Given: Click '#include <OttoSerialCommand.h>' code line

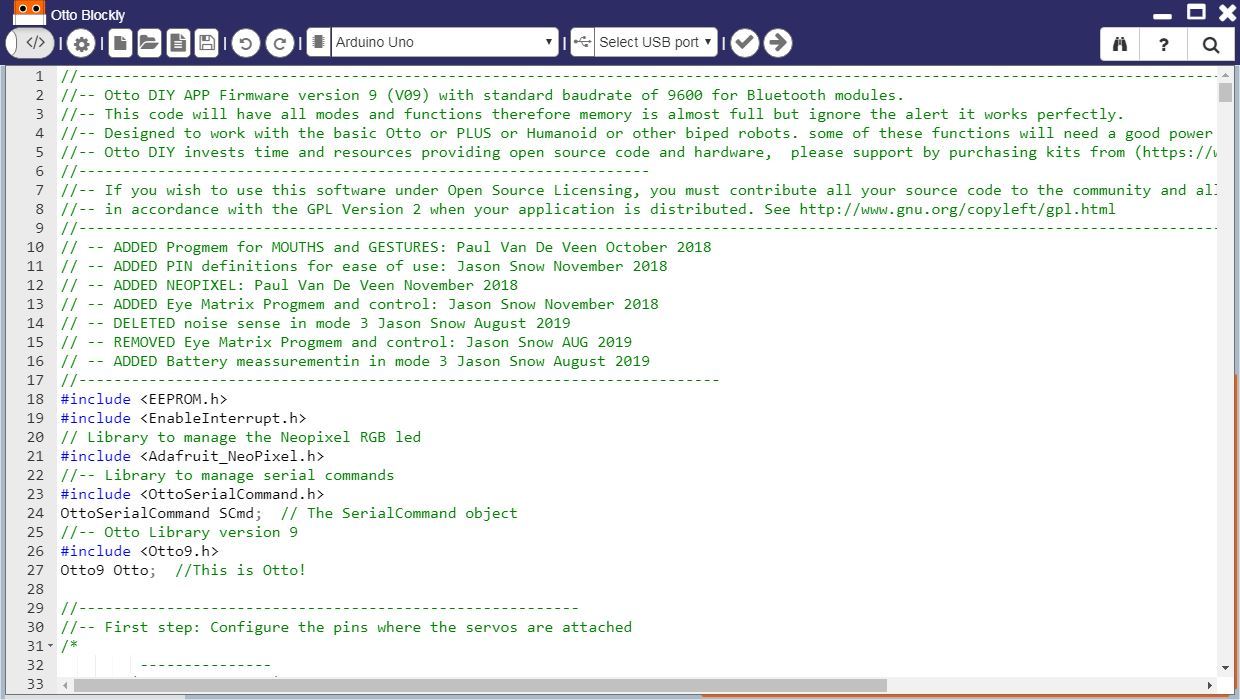Looking at the screenshot, I should [192, 494].
